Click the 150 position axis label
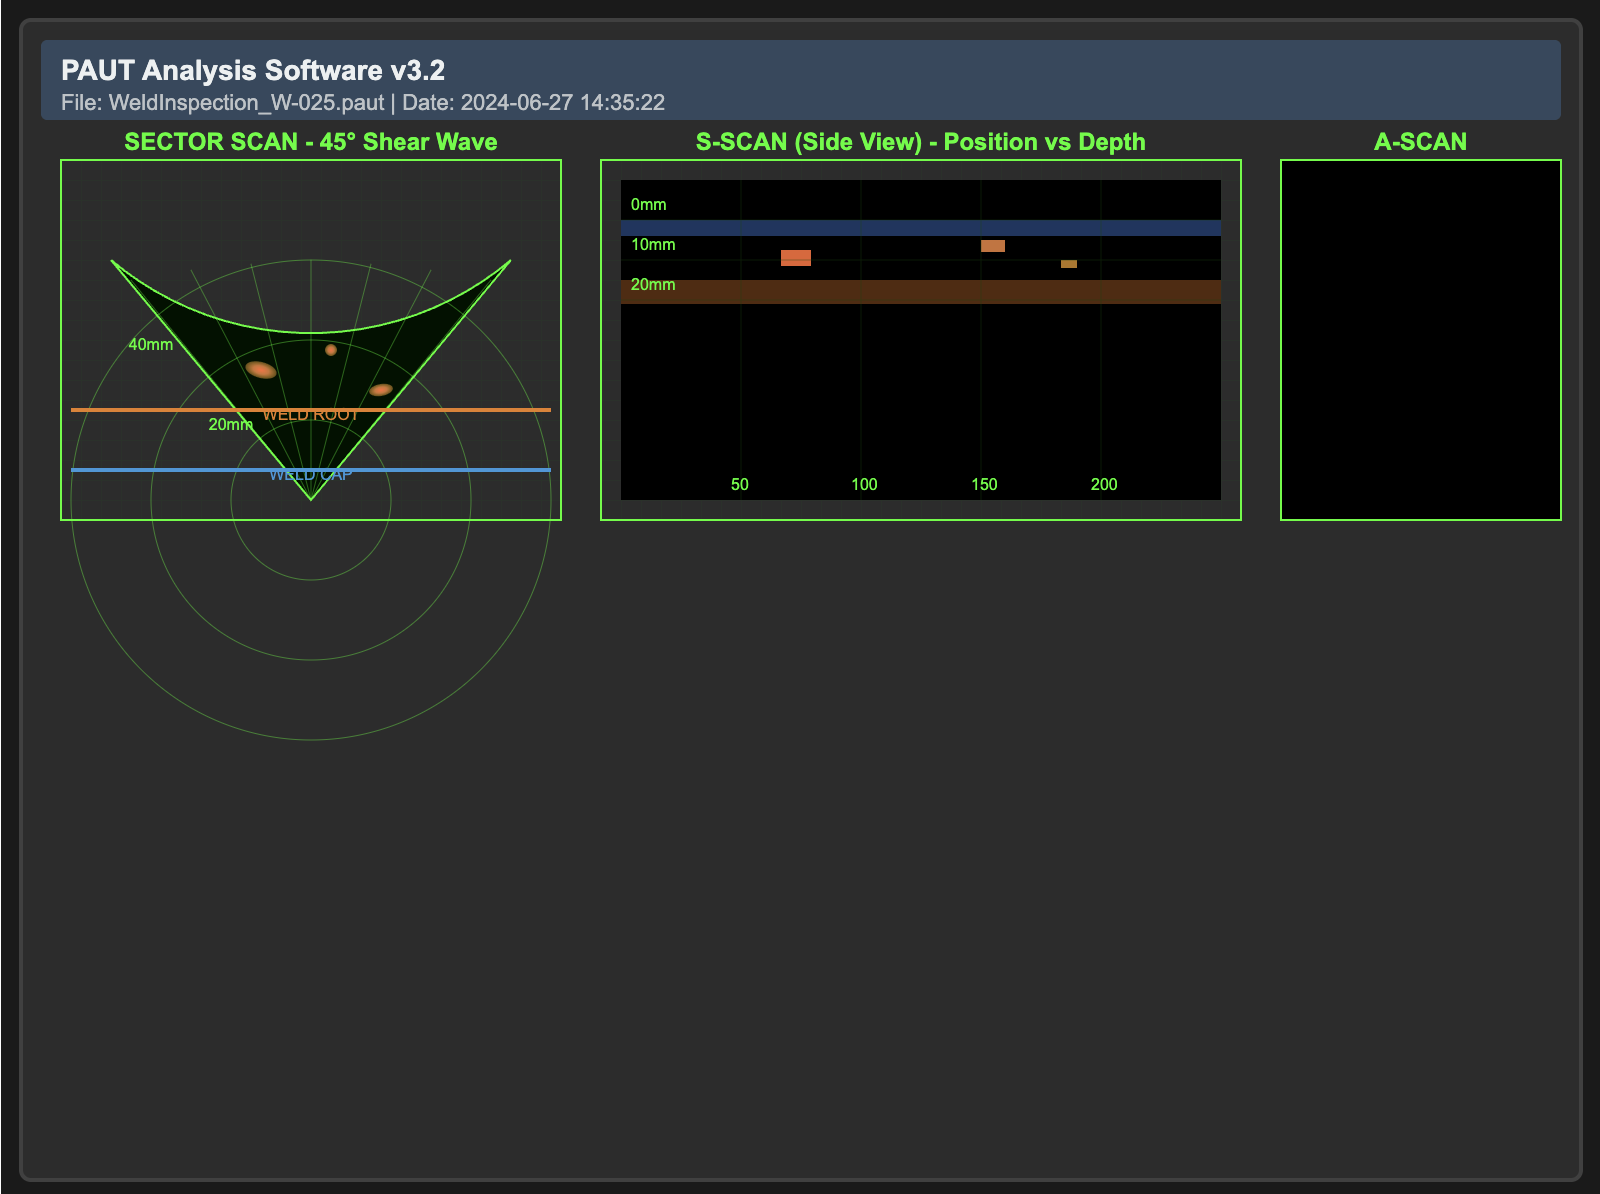 pos(984,485)
